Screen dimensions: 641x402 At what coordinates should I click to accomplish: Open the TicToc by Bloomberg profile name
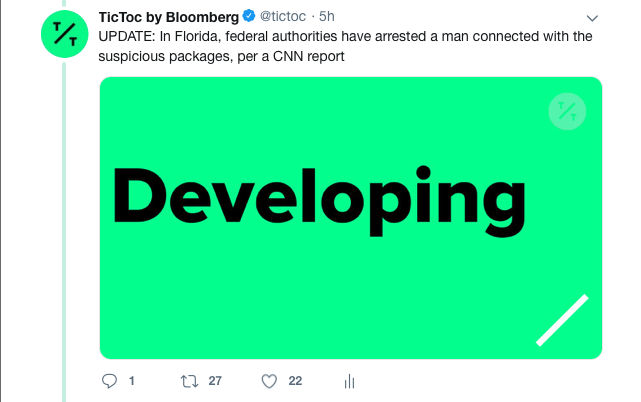click(x=169, y=17)
